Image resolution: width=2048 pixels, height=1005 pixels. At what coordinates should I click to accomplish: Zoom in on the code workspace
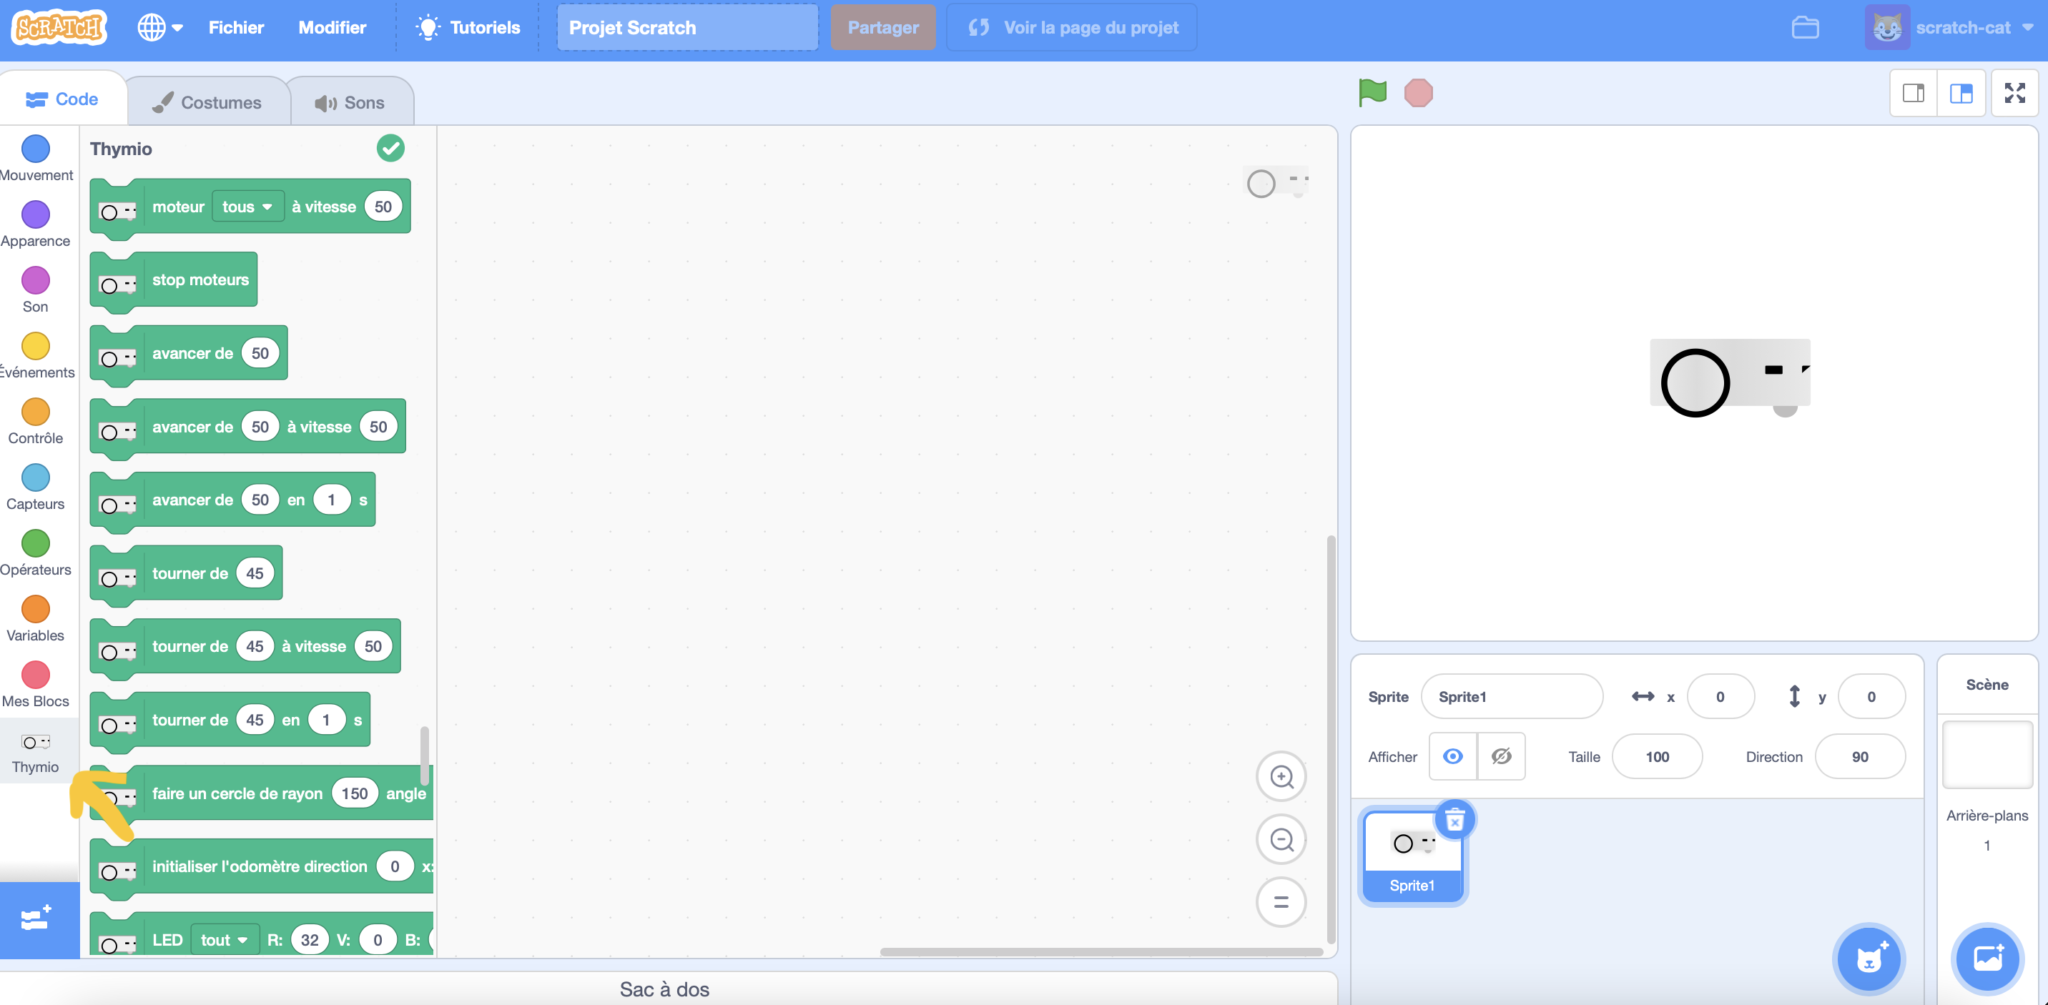(x=1281, y=777)
